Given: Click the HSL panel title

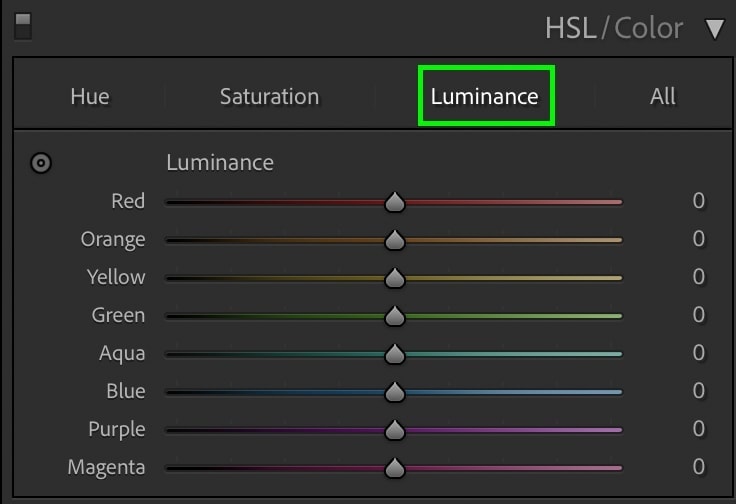Looking at the screenshot, I should (x=571, y=29).
